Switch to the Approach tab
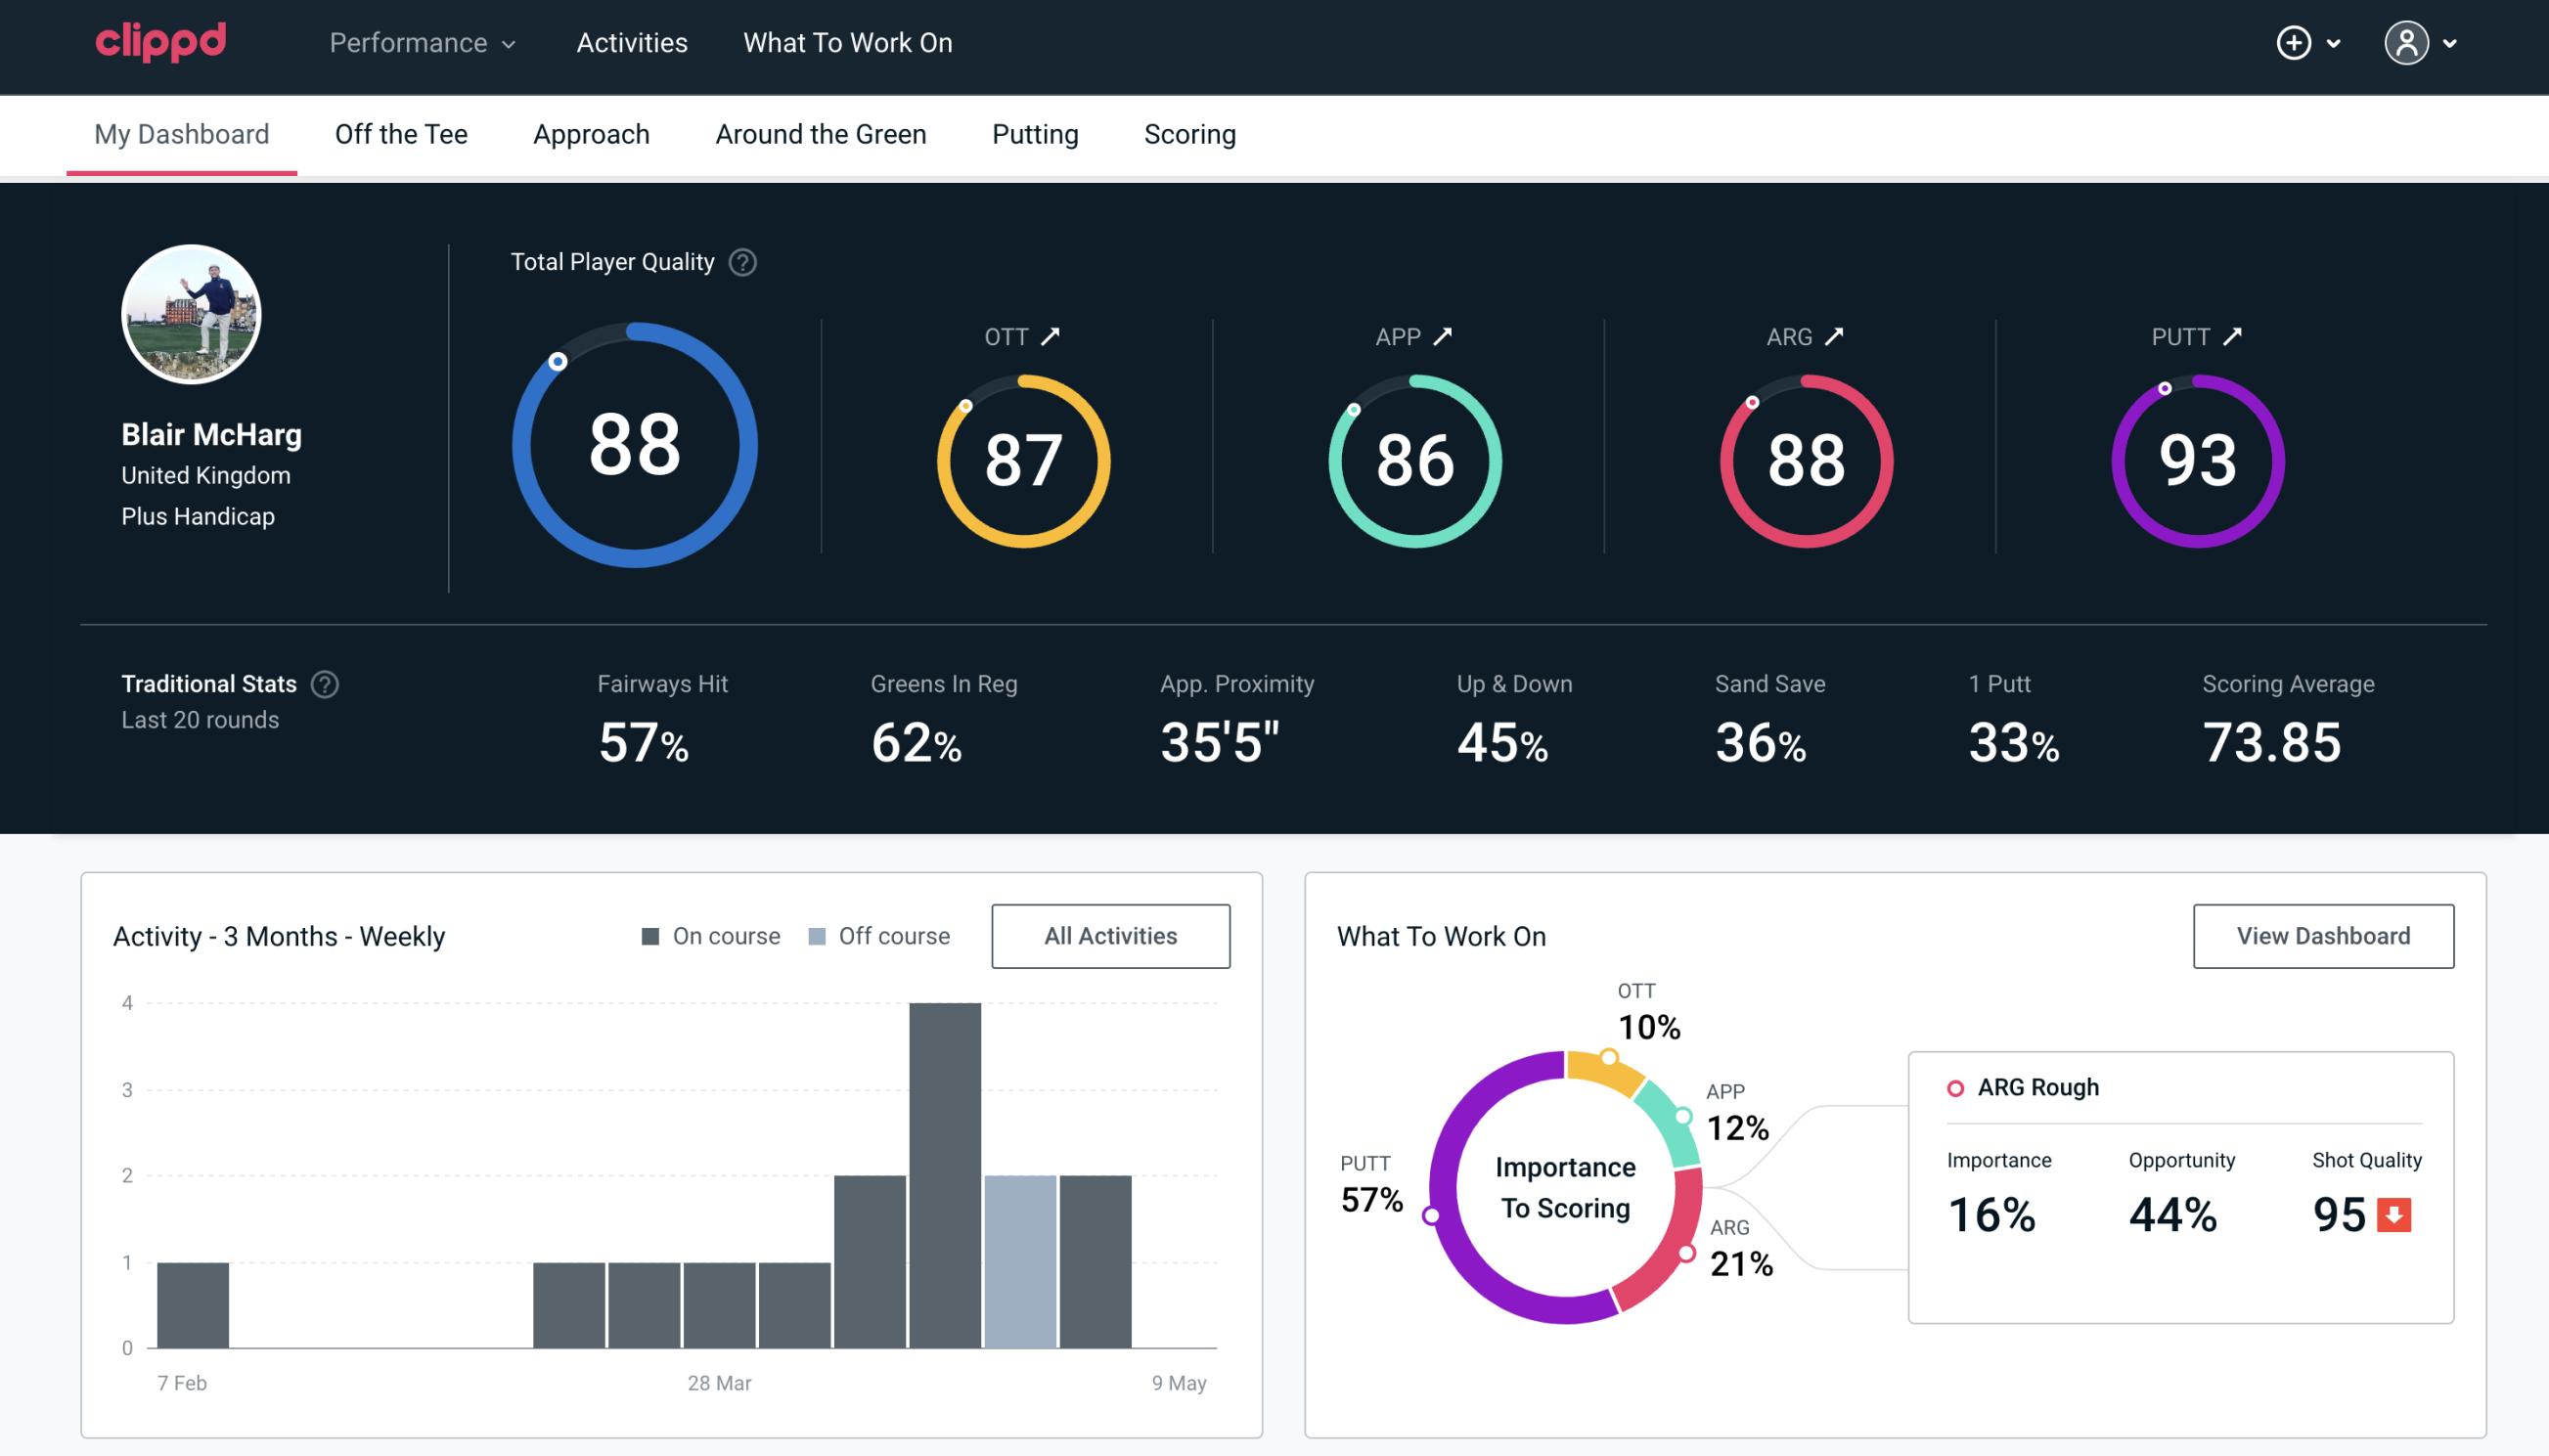Image resolution: width=2549 pixels, height=1456 pixels. pyautogui.click(x=592, y=133)
